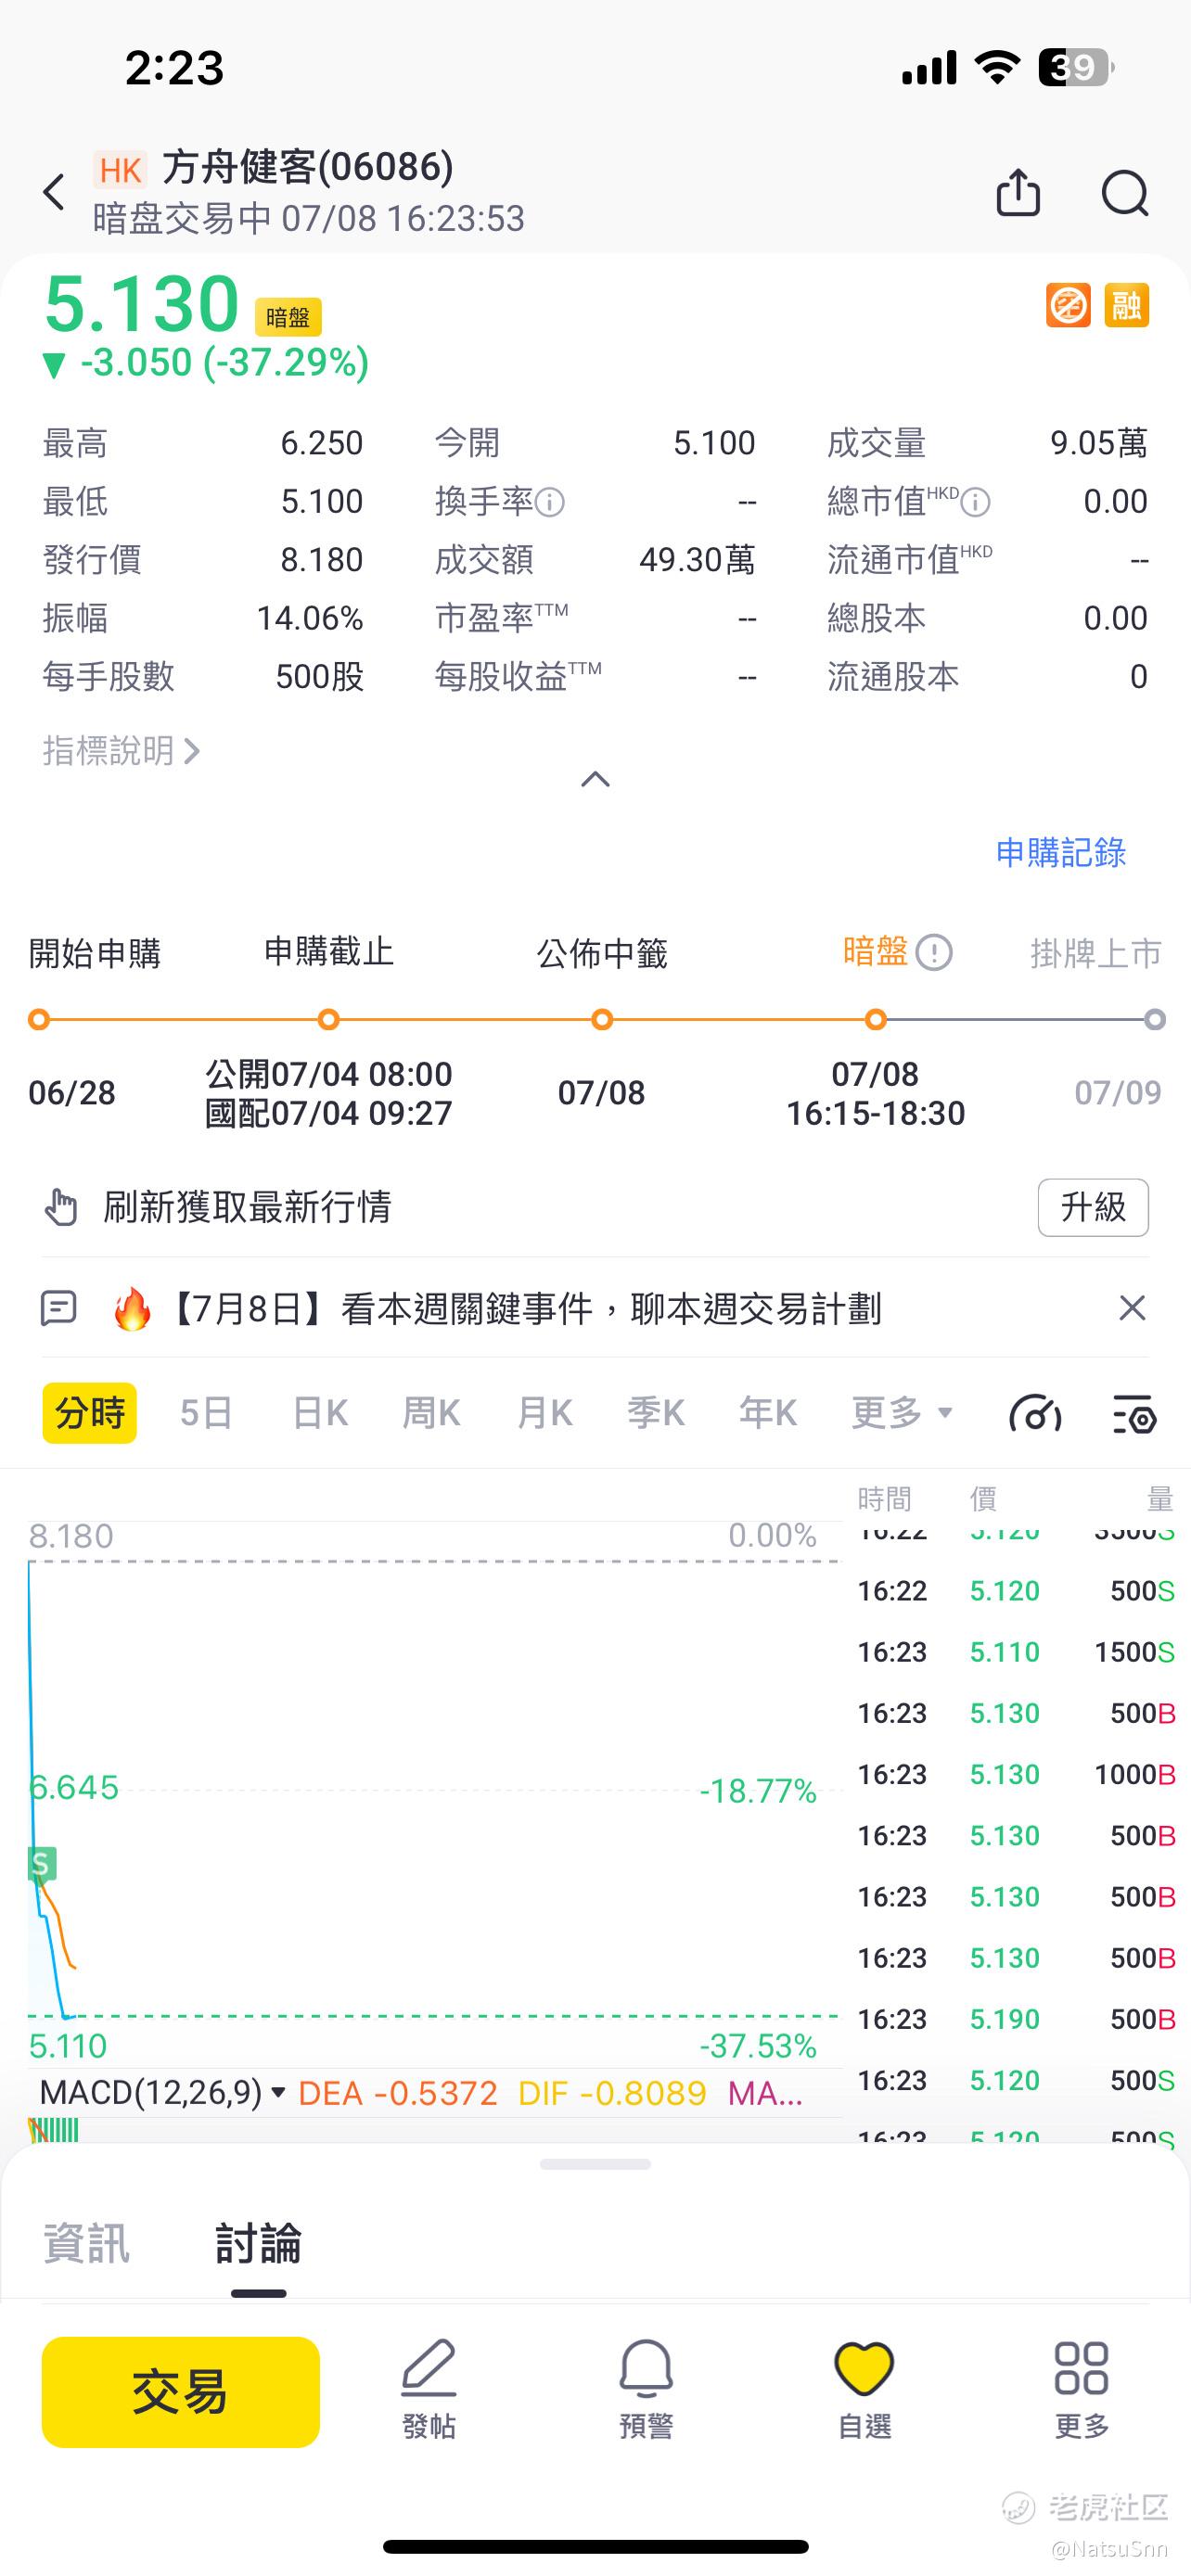Tap the 發行價 8.180 value
The image size is (1191, 2576).
[321, 560]
